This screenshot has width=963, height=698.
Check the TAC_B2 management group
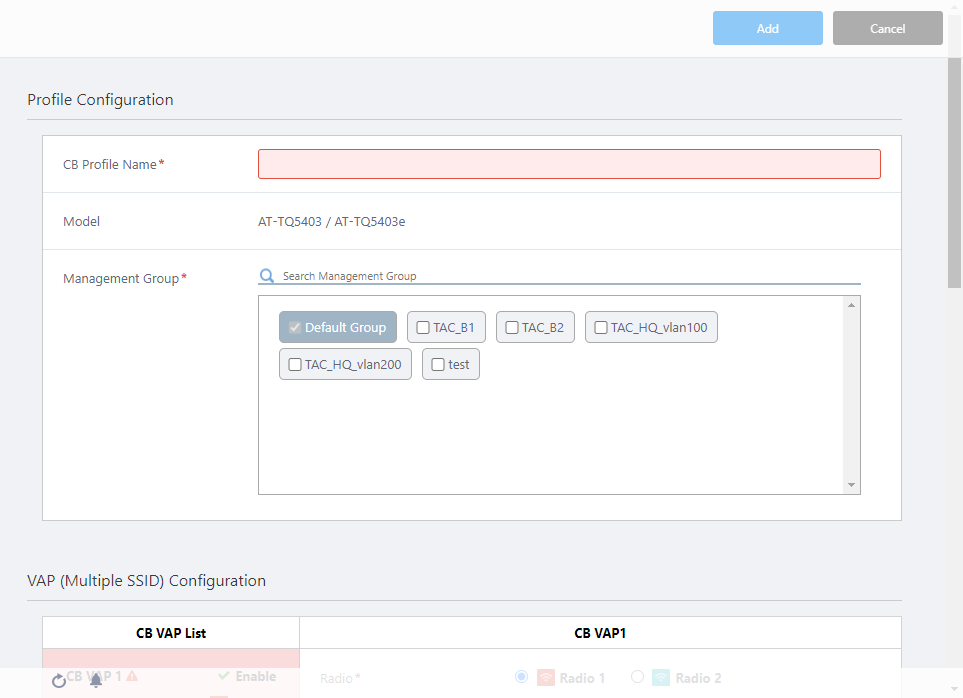(512, 327)
